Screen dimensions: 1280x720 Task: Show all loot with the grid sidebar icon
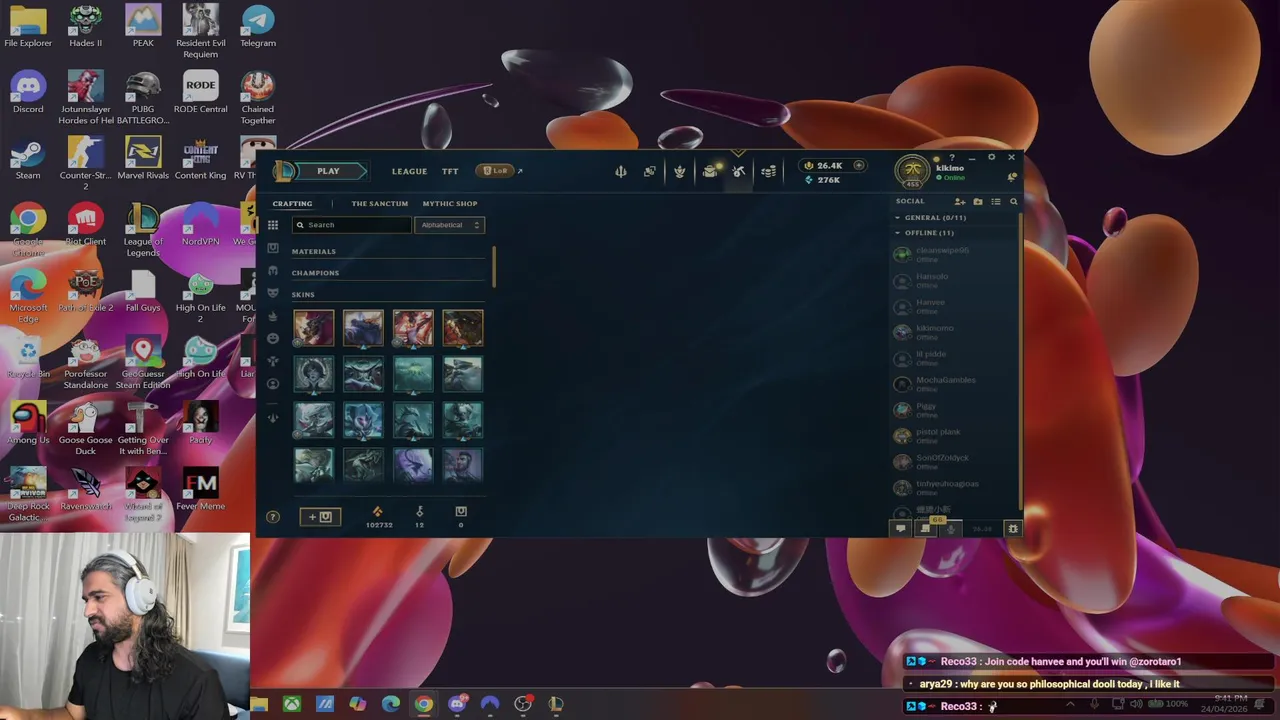[273, 225]
